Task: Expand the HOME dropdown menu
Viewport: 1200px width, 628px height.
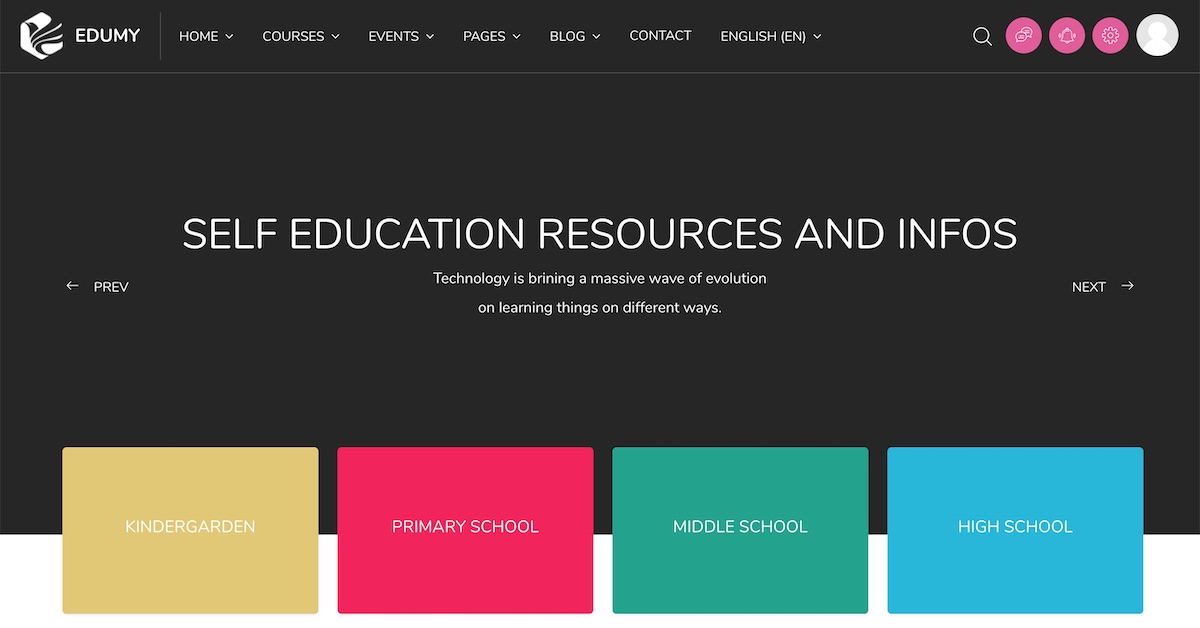Action: tap(205, 36)
